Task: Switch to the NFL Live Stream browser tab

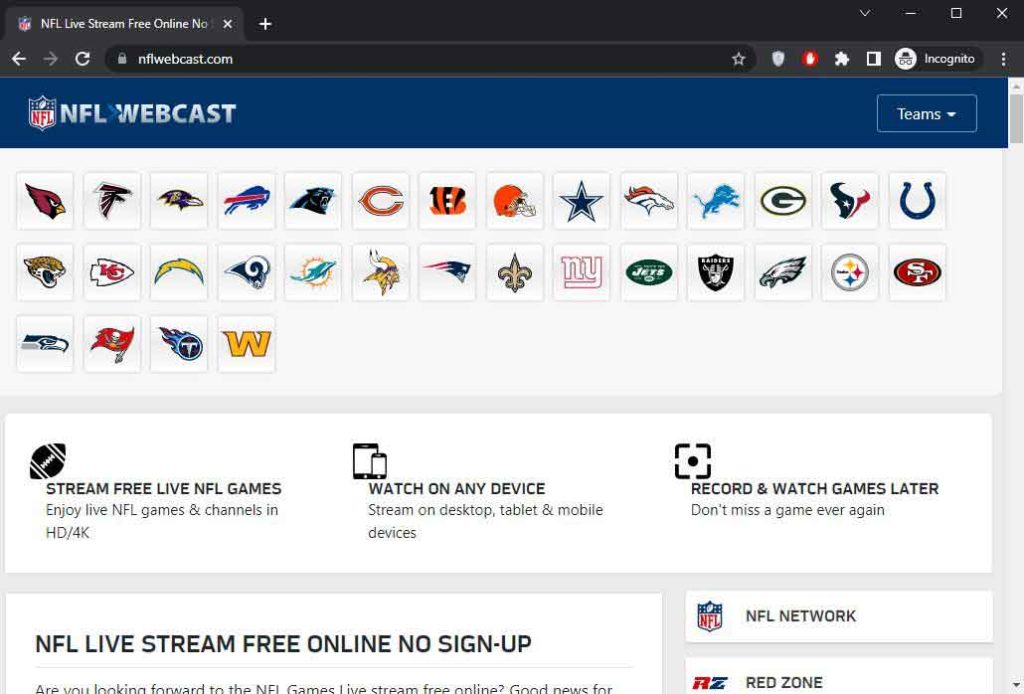Action: point(120,22)
